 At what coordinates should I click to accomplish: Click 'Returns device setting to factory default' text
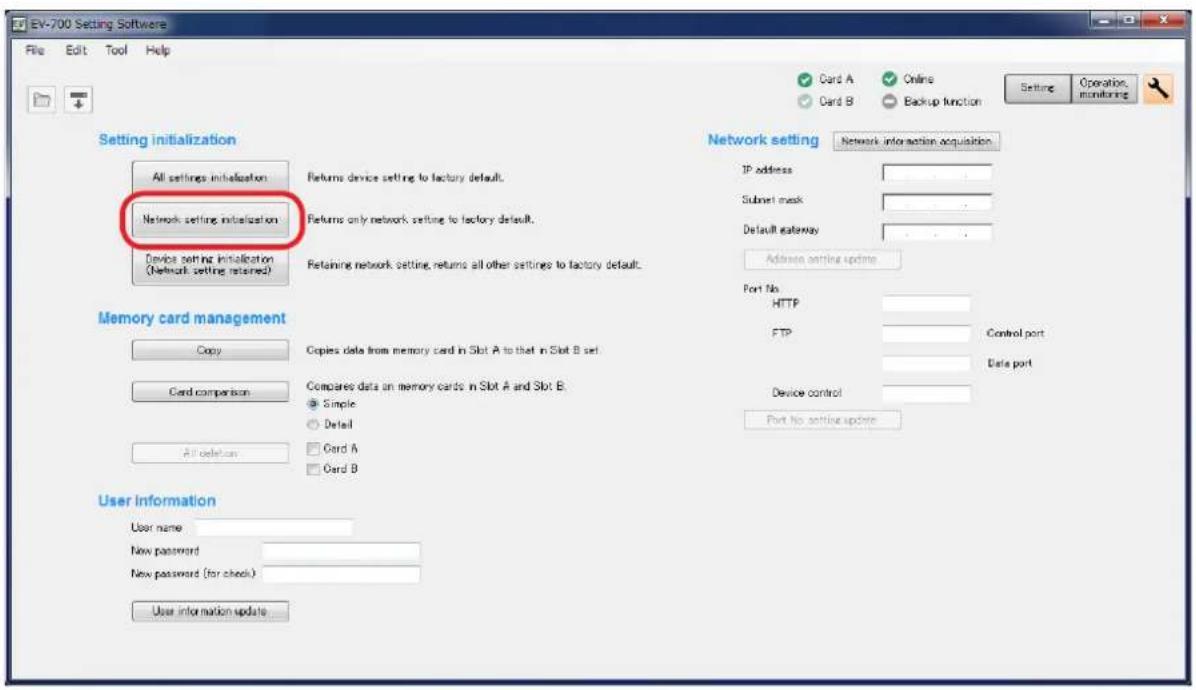coord(405,178)
